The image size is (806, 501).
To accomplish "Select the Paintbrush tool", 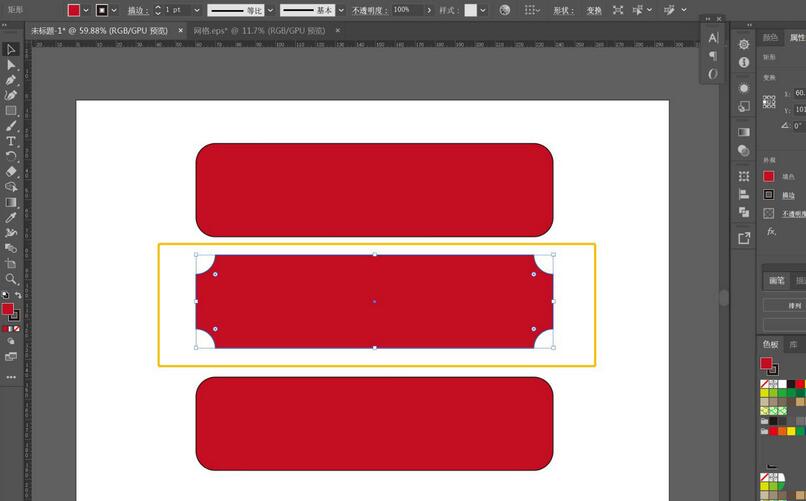I will pyautogui.click(x=11, y=126).
